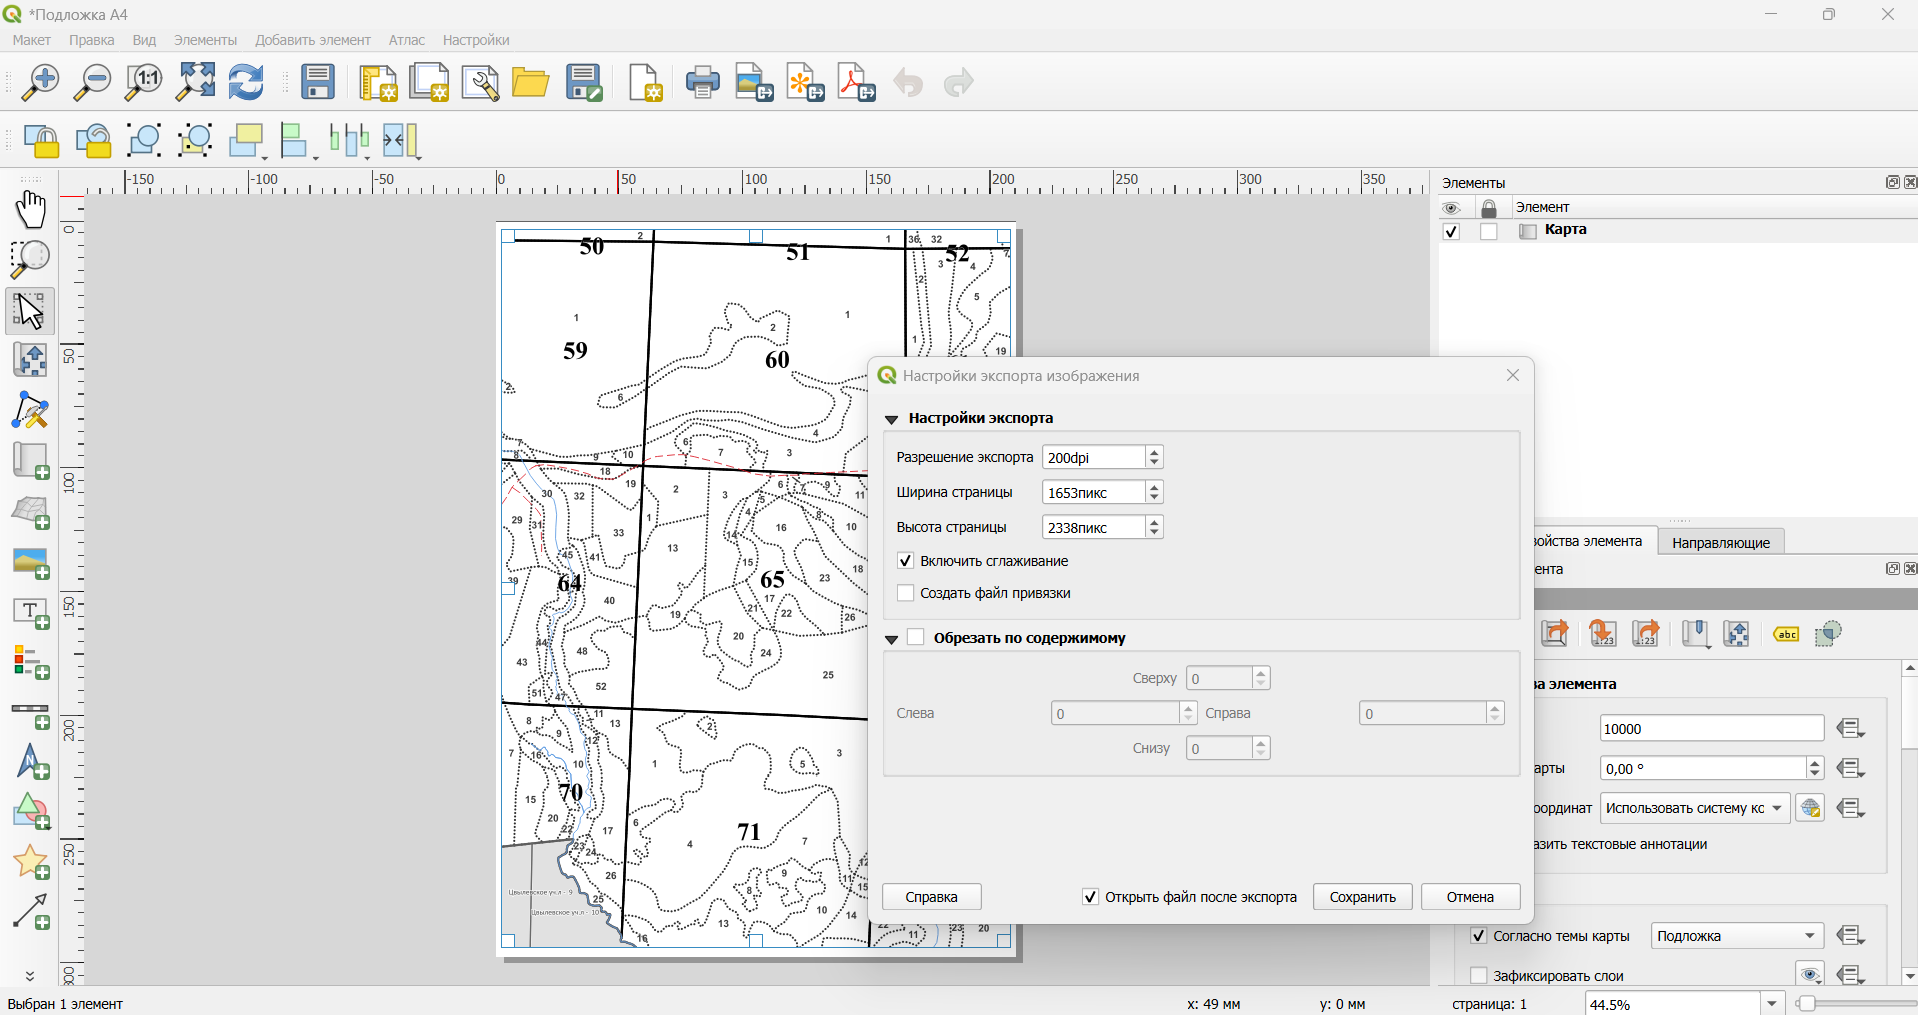Select the Add label tool
Image resolution: width=1918 pixels, height=1015 pixels.
31,613
